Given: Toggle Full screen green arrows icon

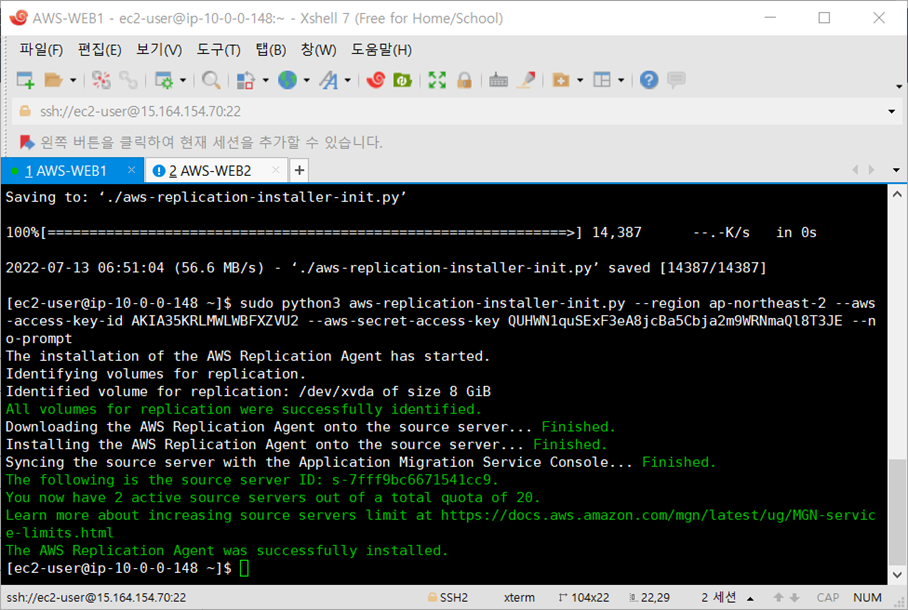Looking at the screenshot, I should pos(437,80).
